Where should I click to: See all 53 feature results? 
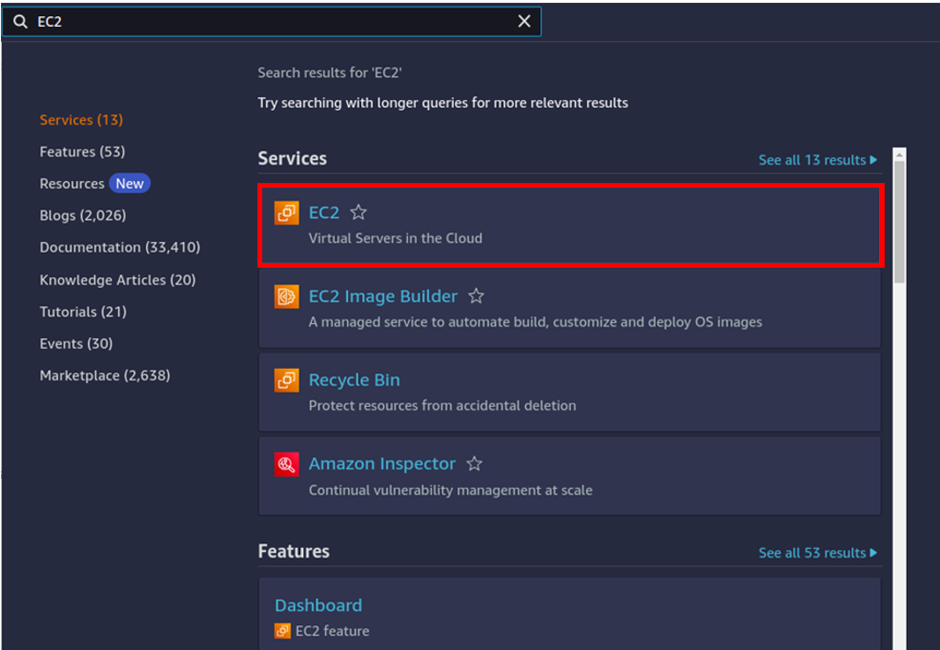click(818, 553)
